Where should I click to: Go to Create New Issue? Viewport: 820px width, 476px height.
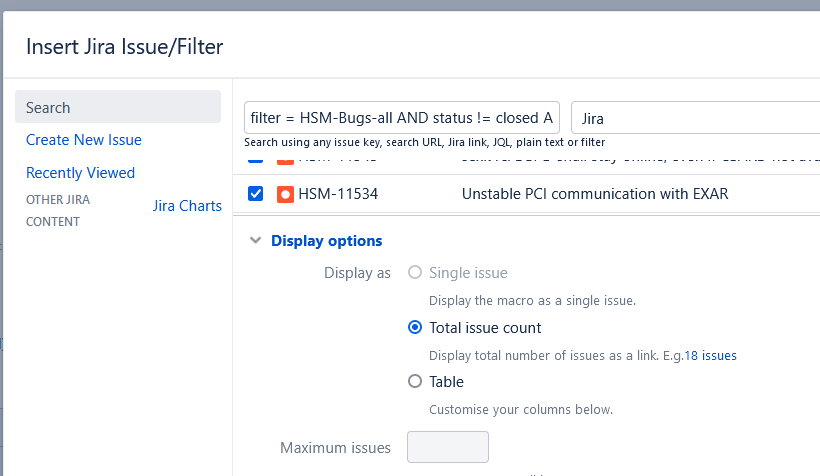point(84,140)
